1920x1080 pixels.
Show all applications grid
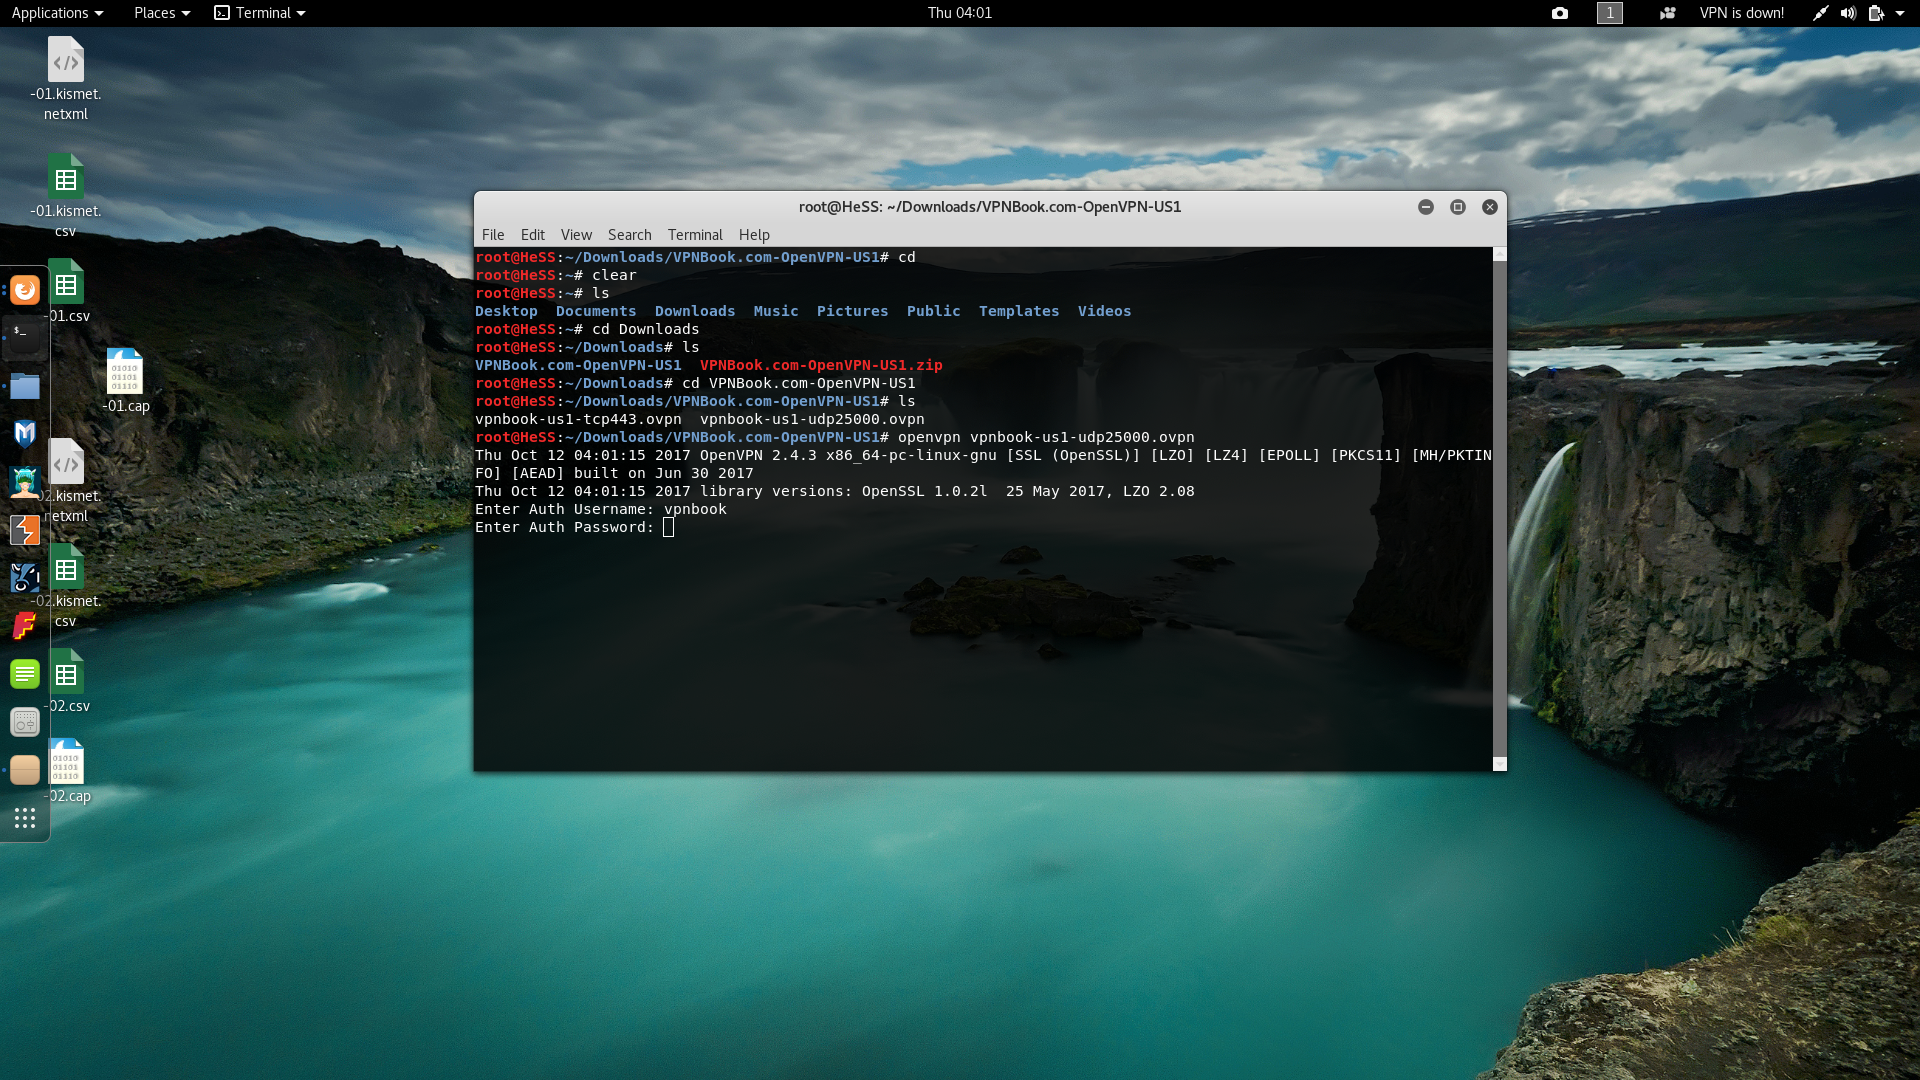(25, 818)
